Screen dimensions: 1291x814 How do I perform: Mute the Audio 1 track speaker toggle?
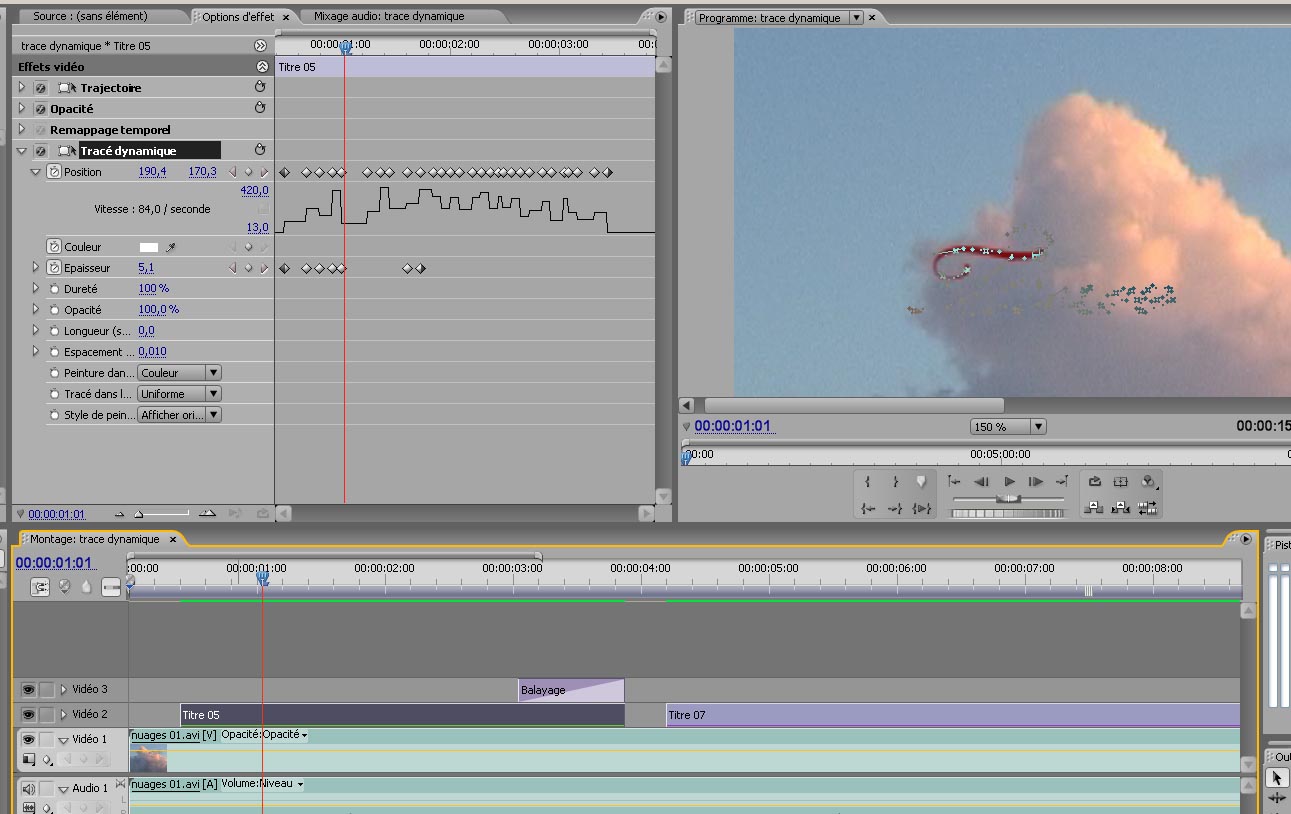tap(28, 788)
